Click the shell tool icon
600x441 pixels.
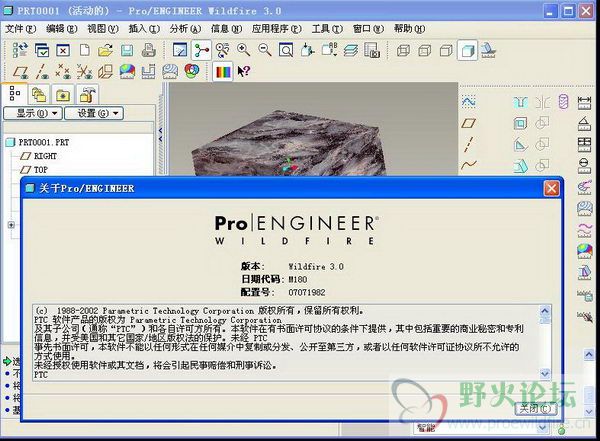520,123
